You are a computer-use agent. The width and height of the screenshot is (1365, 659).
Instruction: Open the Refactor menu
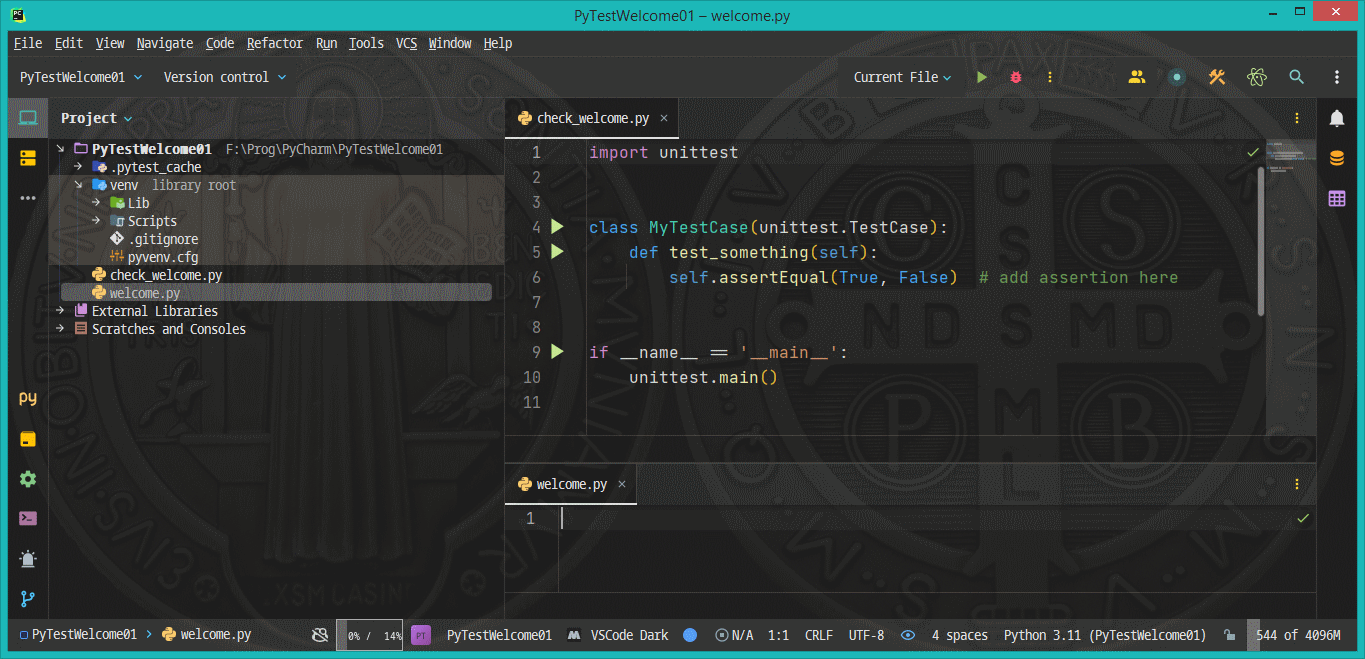[x=275, y=43]
